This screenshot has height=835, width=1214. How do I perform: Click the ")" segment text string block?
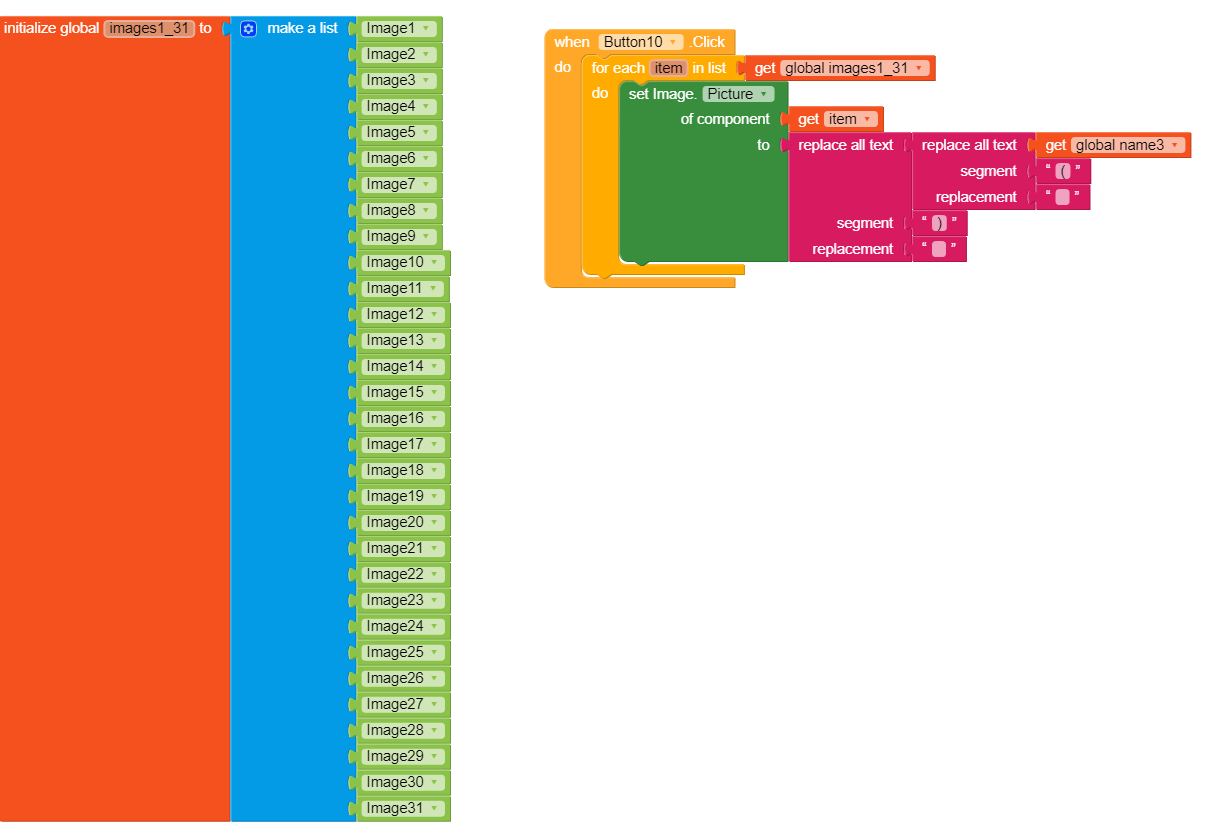click(940, 222)
